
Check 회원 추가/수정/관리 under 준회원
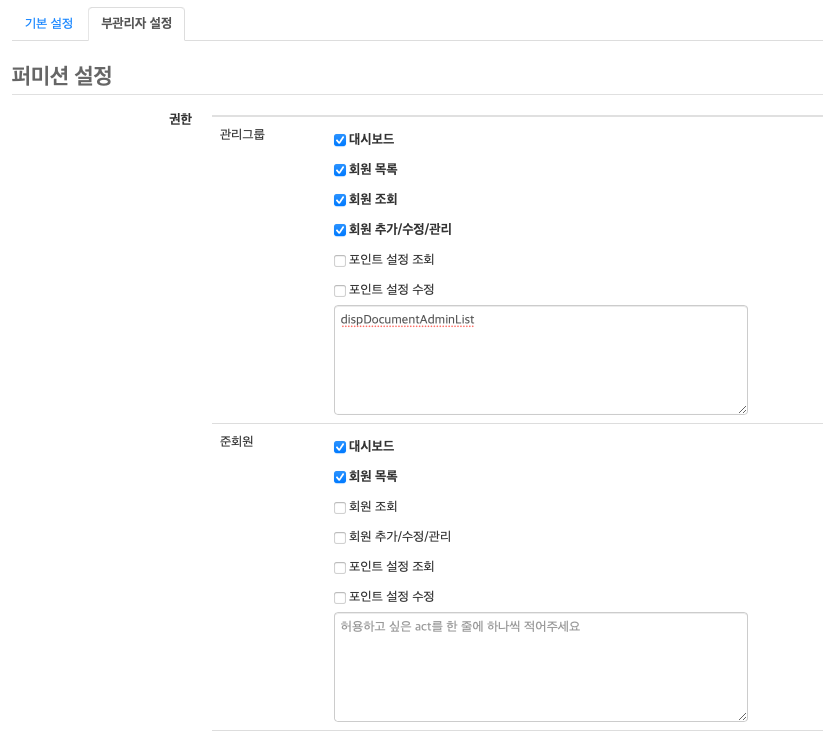pos(340,537)
